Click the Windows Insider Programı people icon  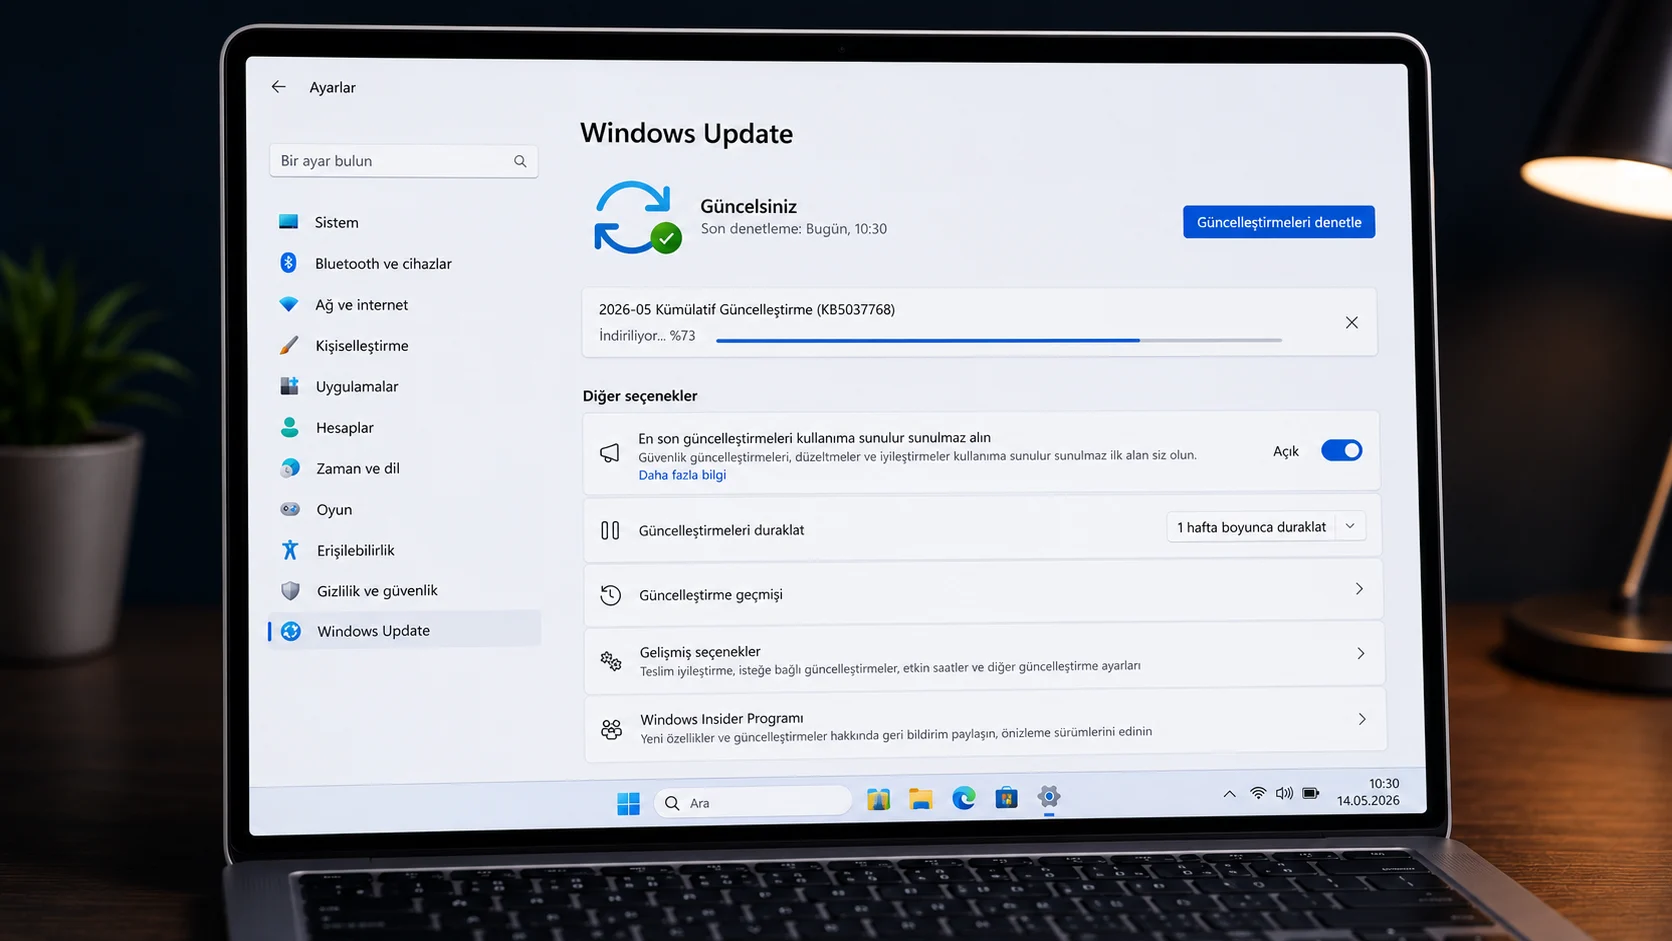coord(612,729)
